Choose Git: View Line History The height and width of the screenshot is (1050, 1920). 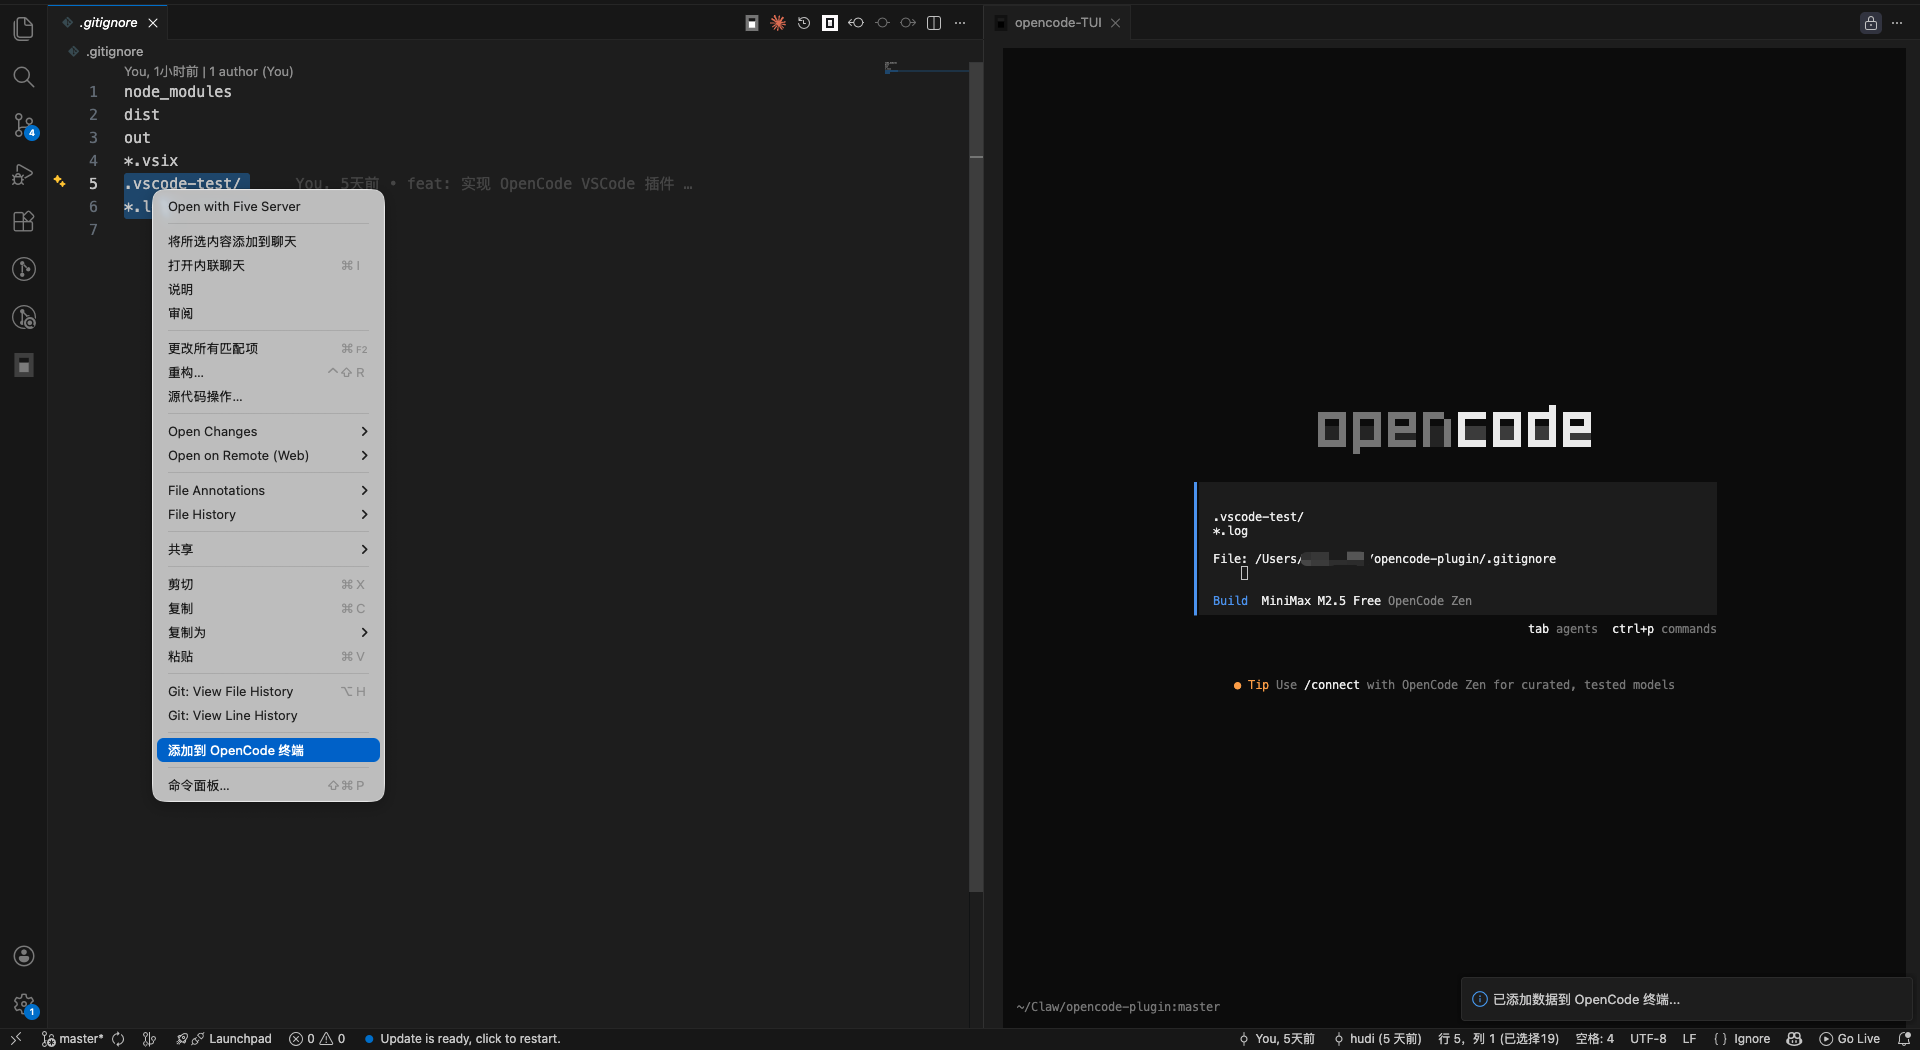pos(268,715)
